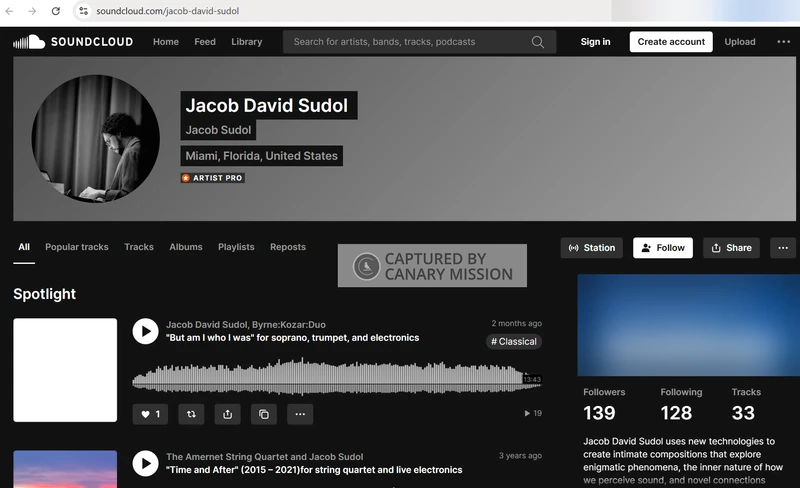Go to Home
Image resolution: width=800 pixels, height=488 pixels.
coord(166,42)
